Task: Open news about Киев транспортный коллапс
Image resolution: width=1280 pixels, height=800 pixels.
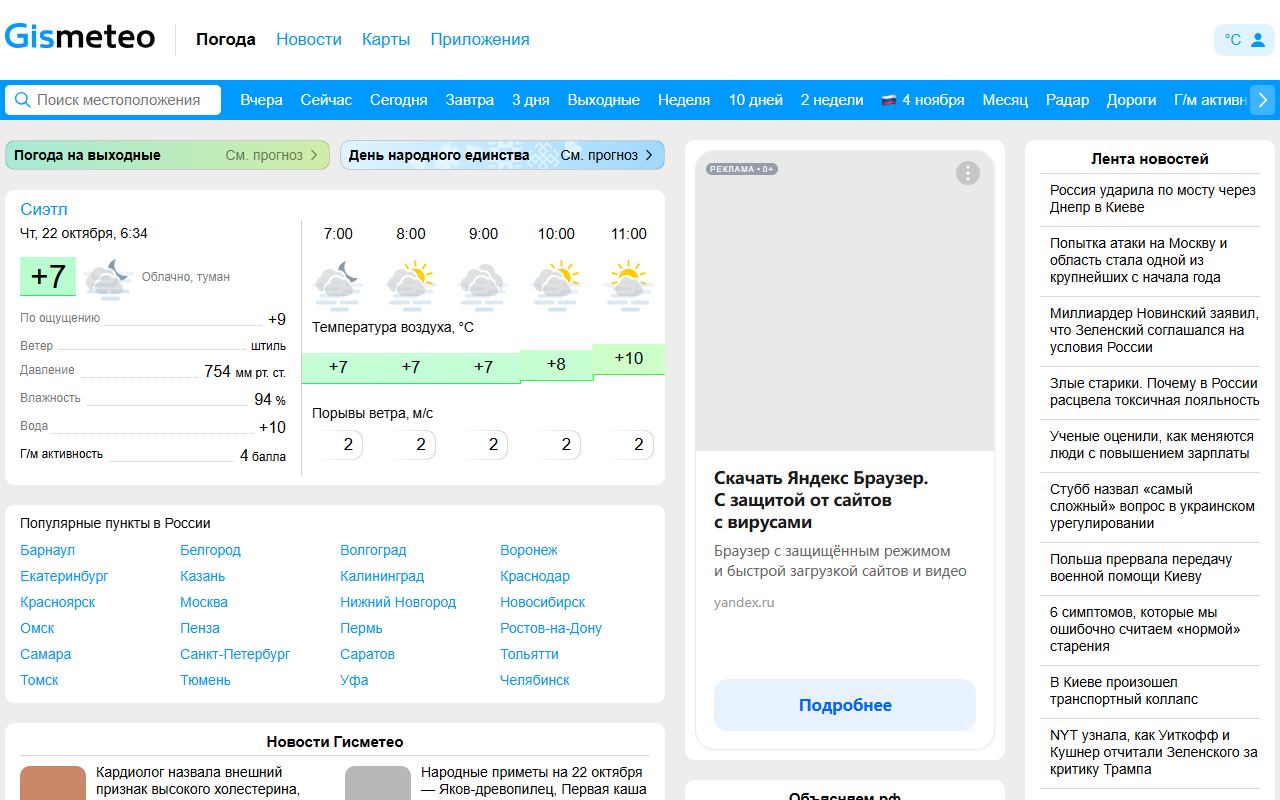Action: (x=1124, y=691)
